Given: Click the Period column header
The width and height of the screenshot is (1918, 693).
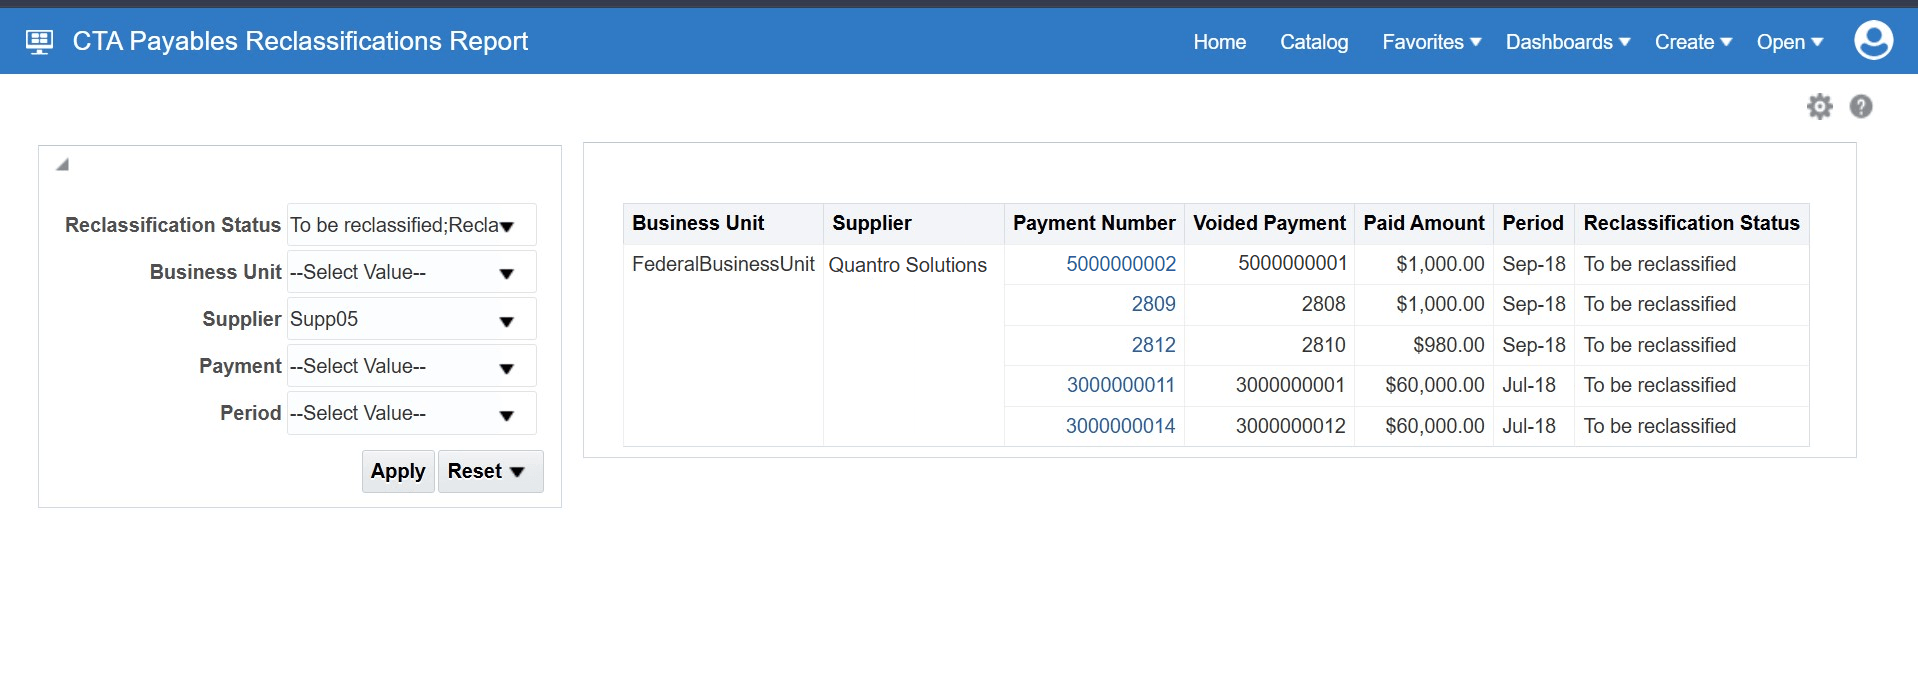Looking at the screenshot, I should 1533,224.
